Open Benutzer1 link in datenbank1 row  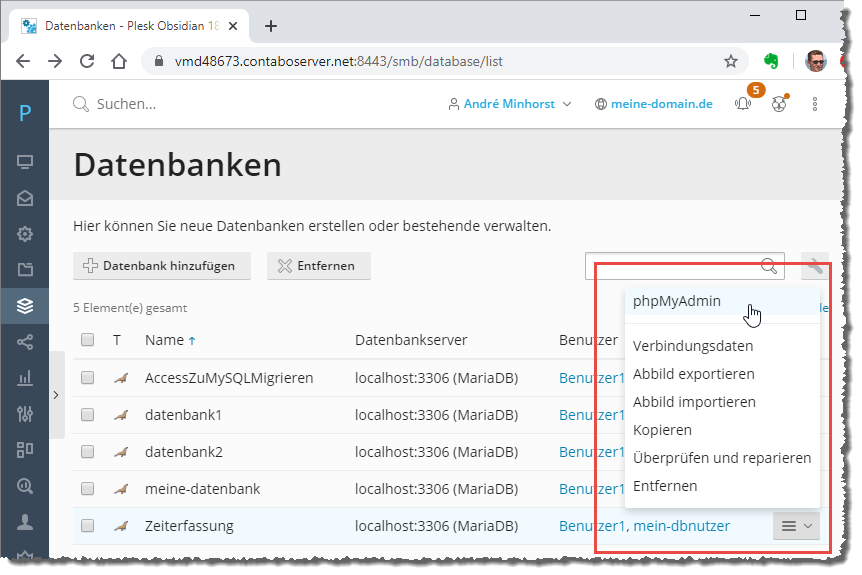point(592,415)
